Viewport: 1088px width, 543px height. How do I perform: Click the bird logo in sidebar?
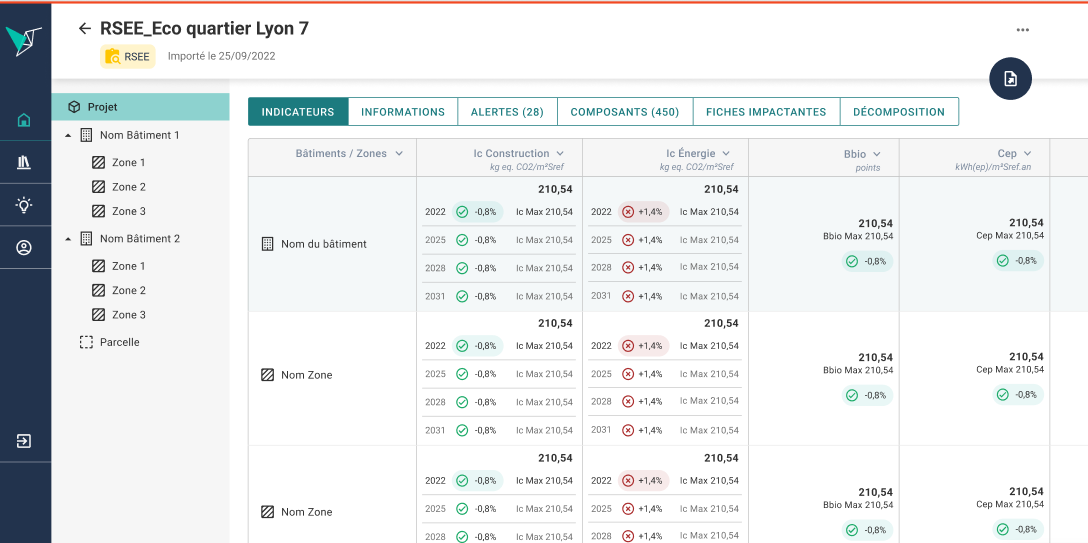pos(24,41)
